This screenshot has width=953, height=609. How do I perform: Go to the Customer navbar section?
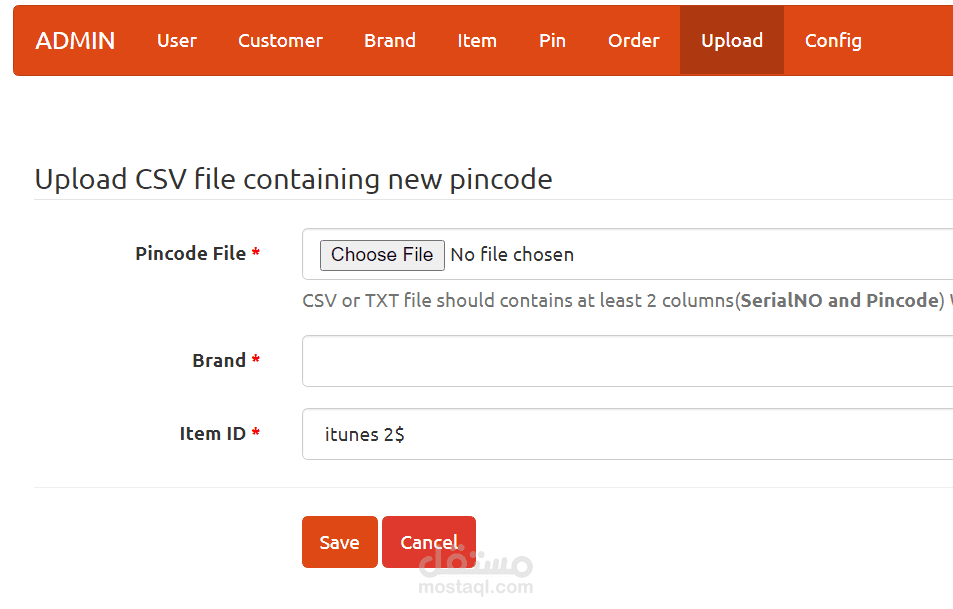[280, 41]
